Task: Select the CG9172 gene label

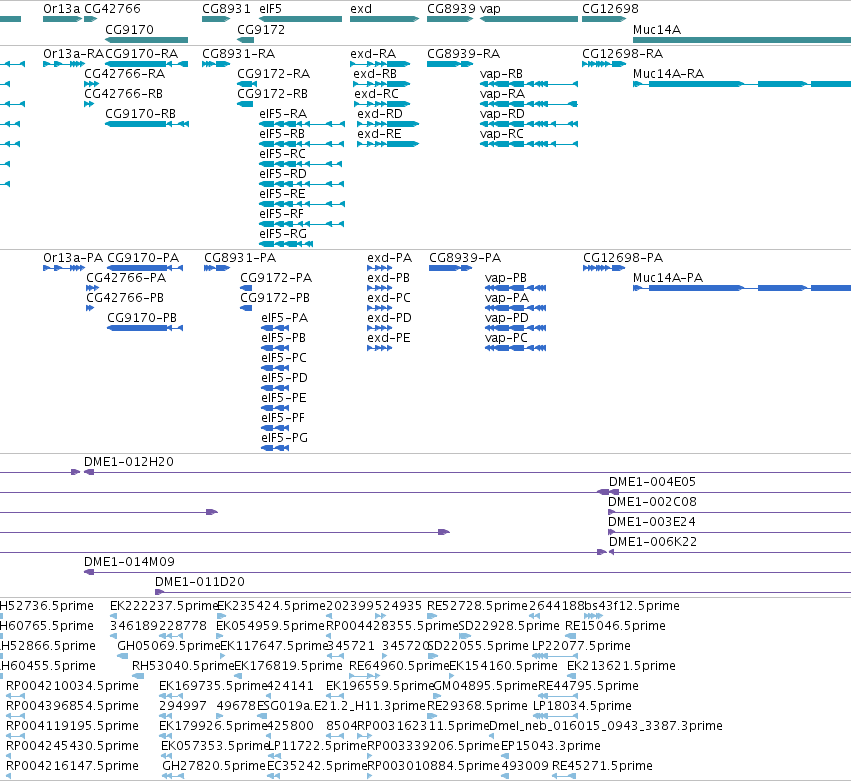Action: (x=261, y=29)
